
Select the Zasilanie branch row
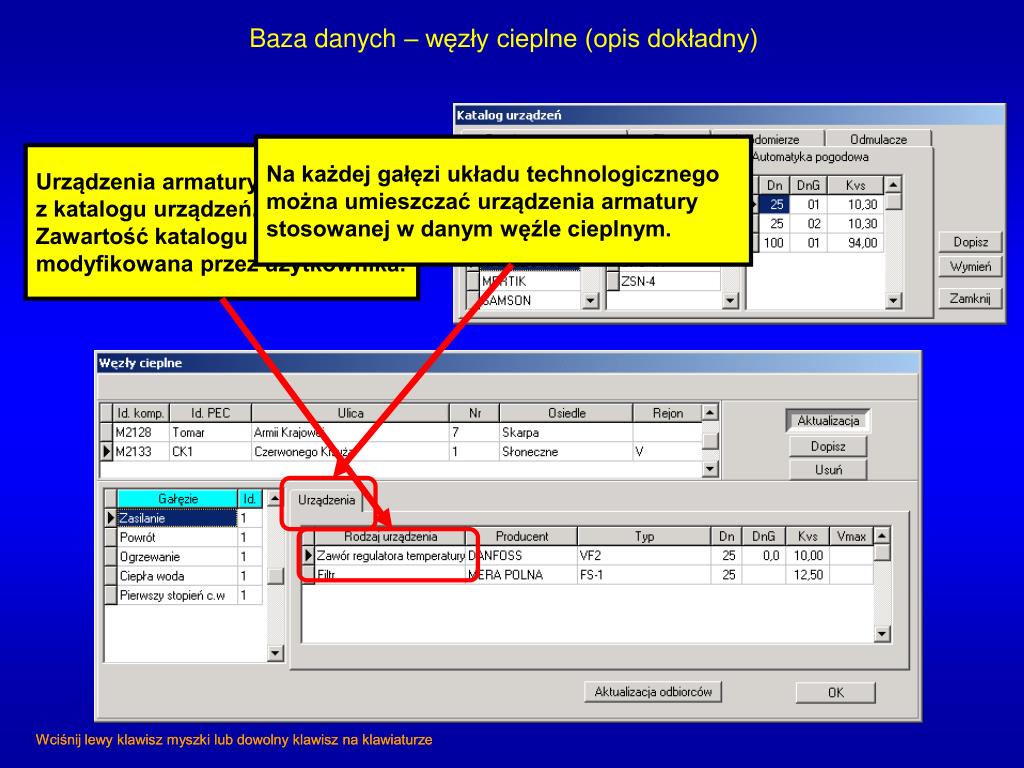point(177,518)
